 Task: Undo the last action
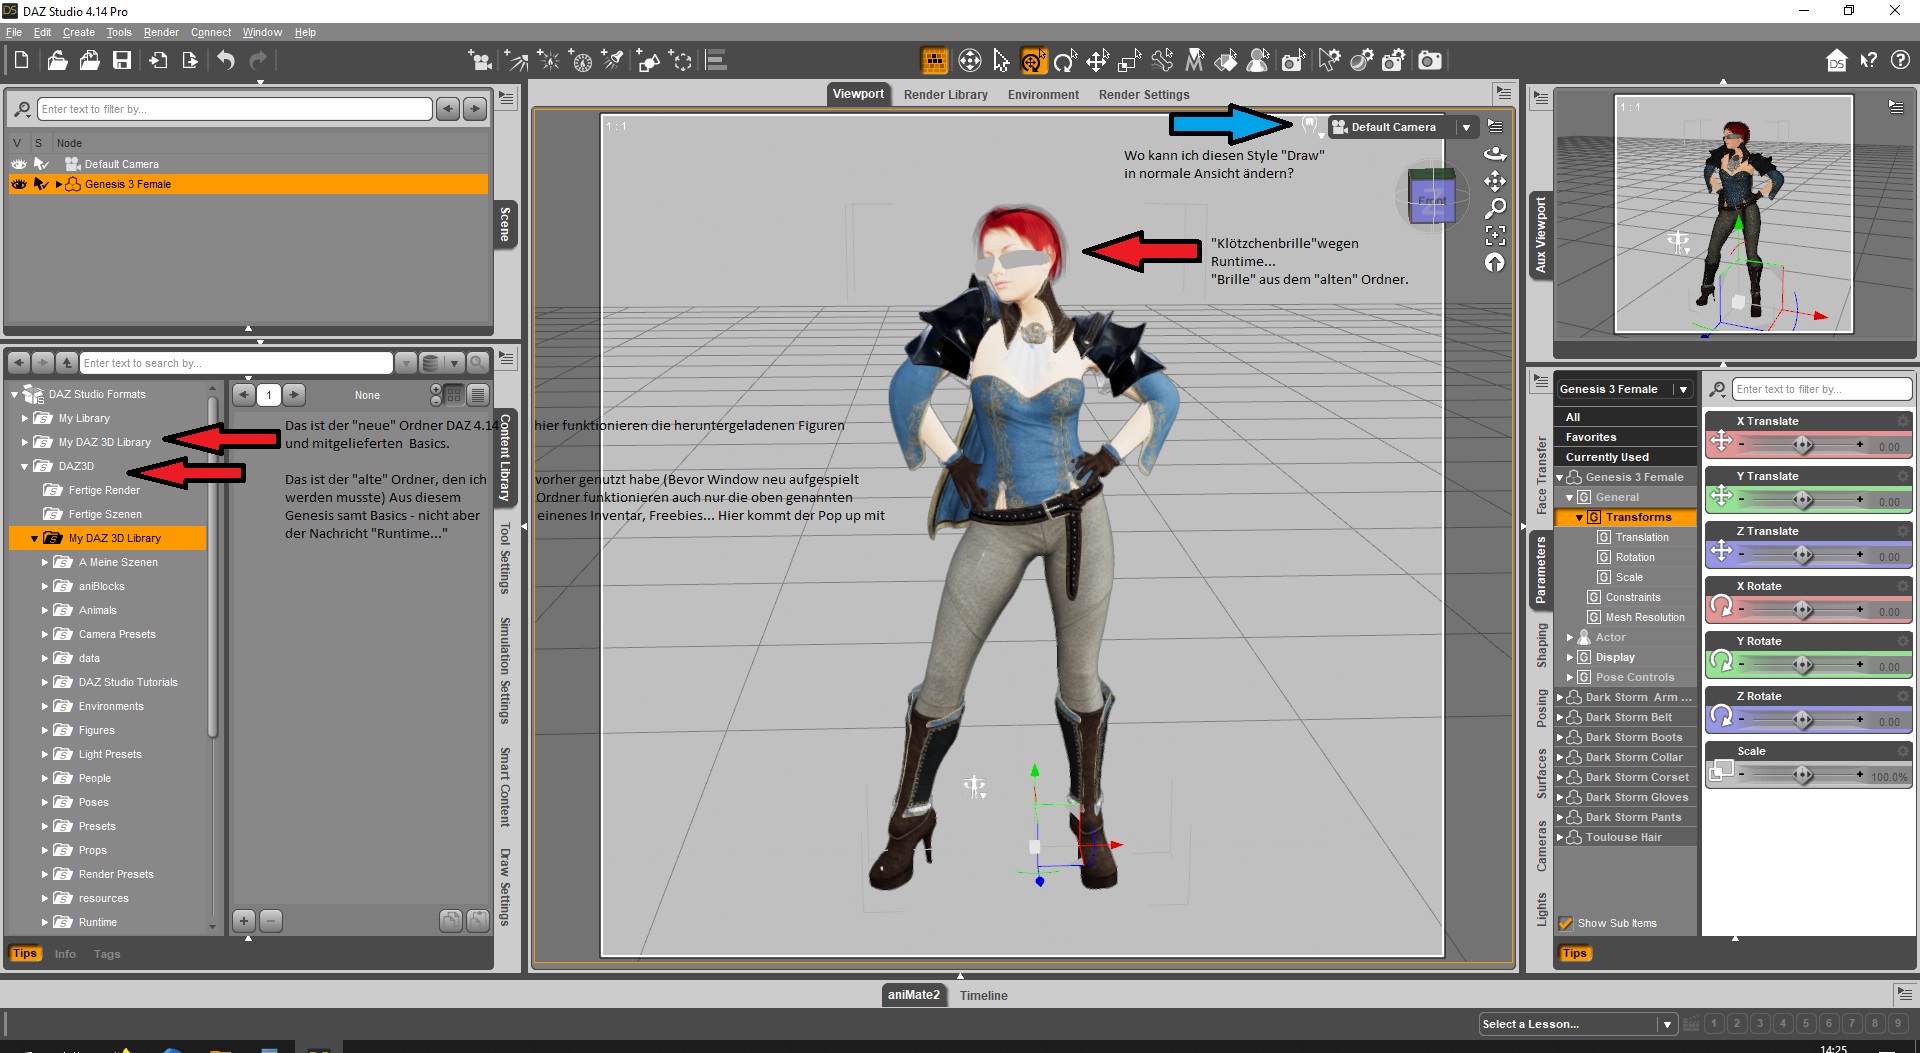[226, 61]
